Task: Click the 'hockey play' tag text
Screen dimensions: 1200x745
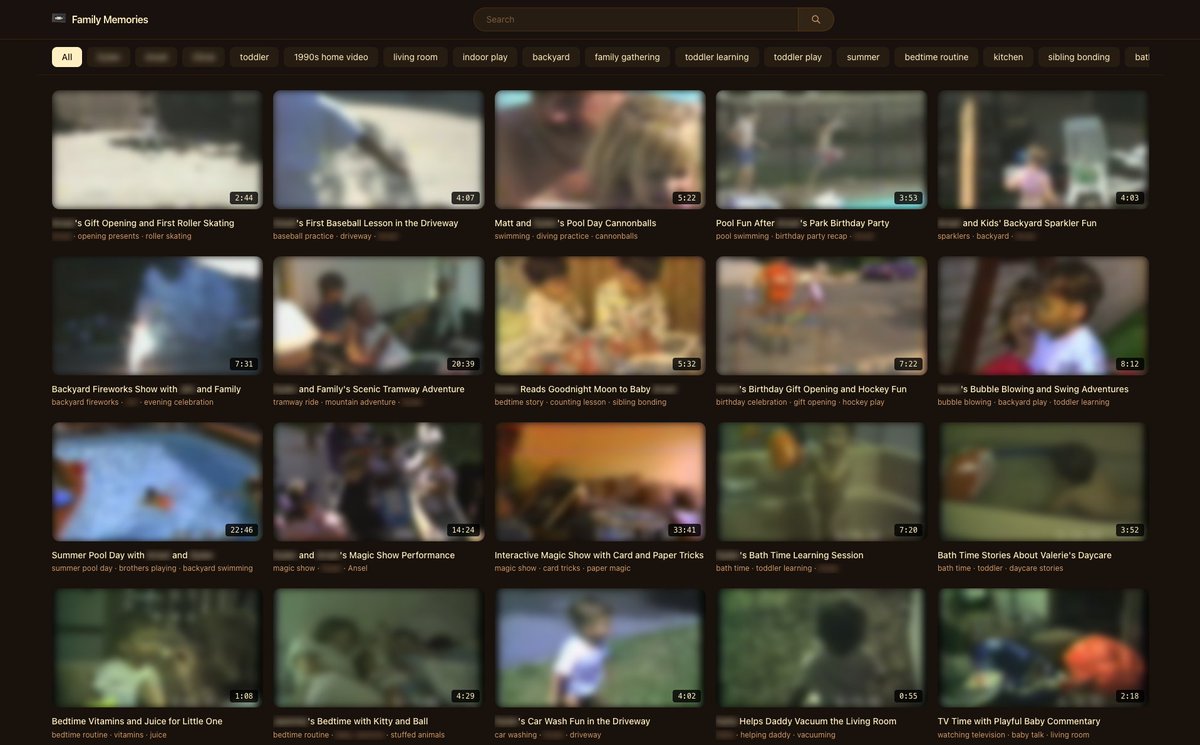Action: click(864, 402)
